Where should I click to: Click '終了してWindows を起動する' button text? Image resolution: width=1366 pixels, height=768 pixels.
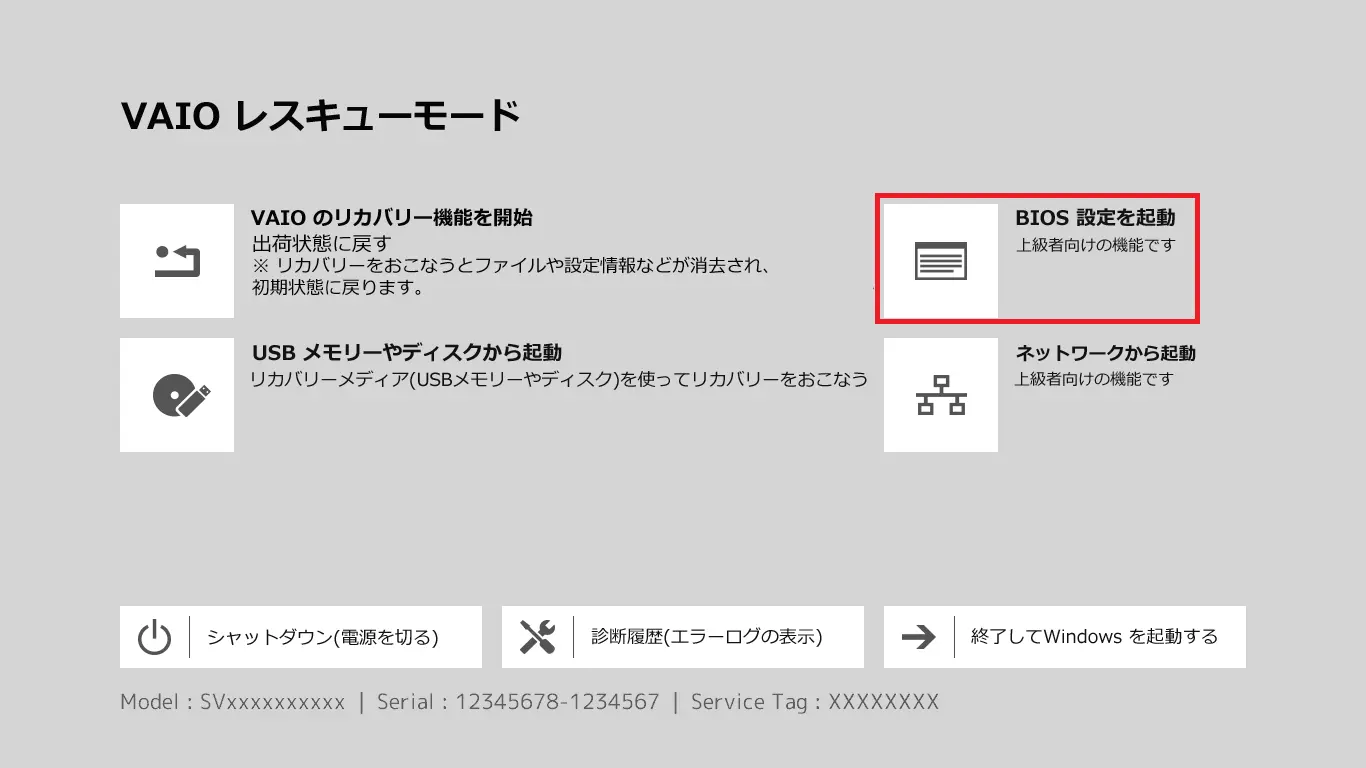click(x=1094, y=637)
